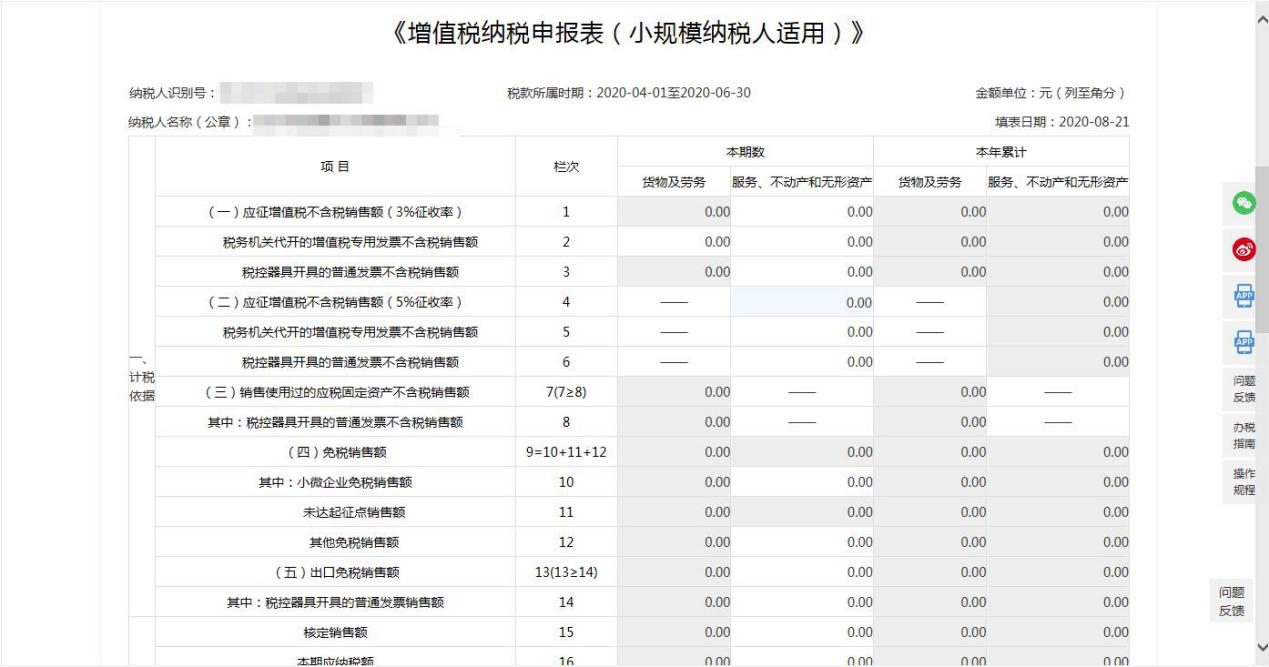Click the blurred 纳税人识别号 value

pyautogui.click(x=296, y=94)
